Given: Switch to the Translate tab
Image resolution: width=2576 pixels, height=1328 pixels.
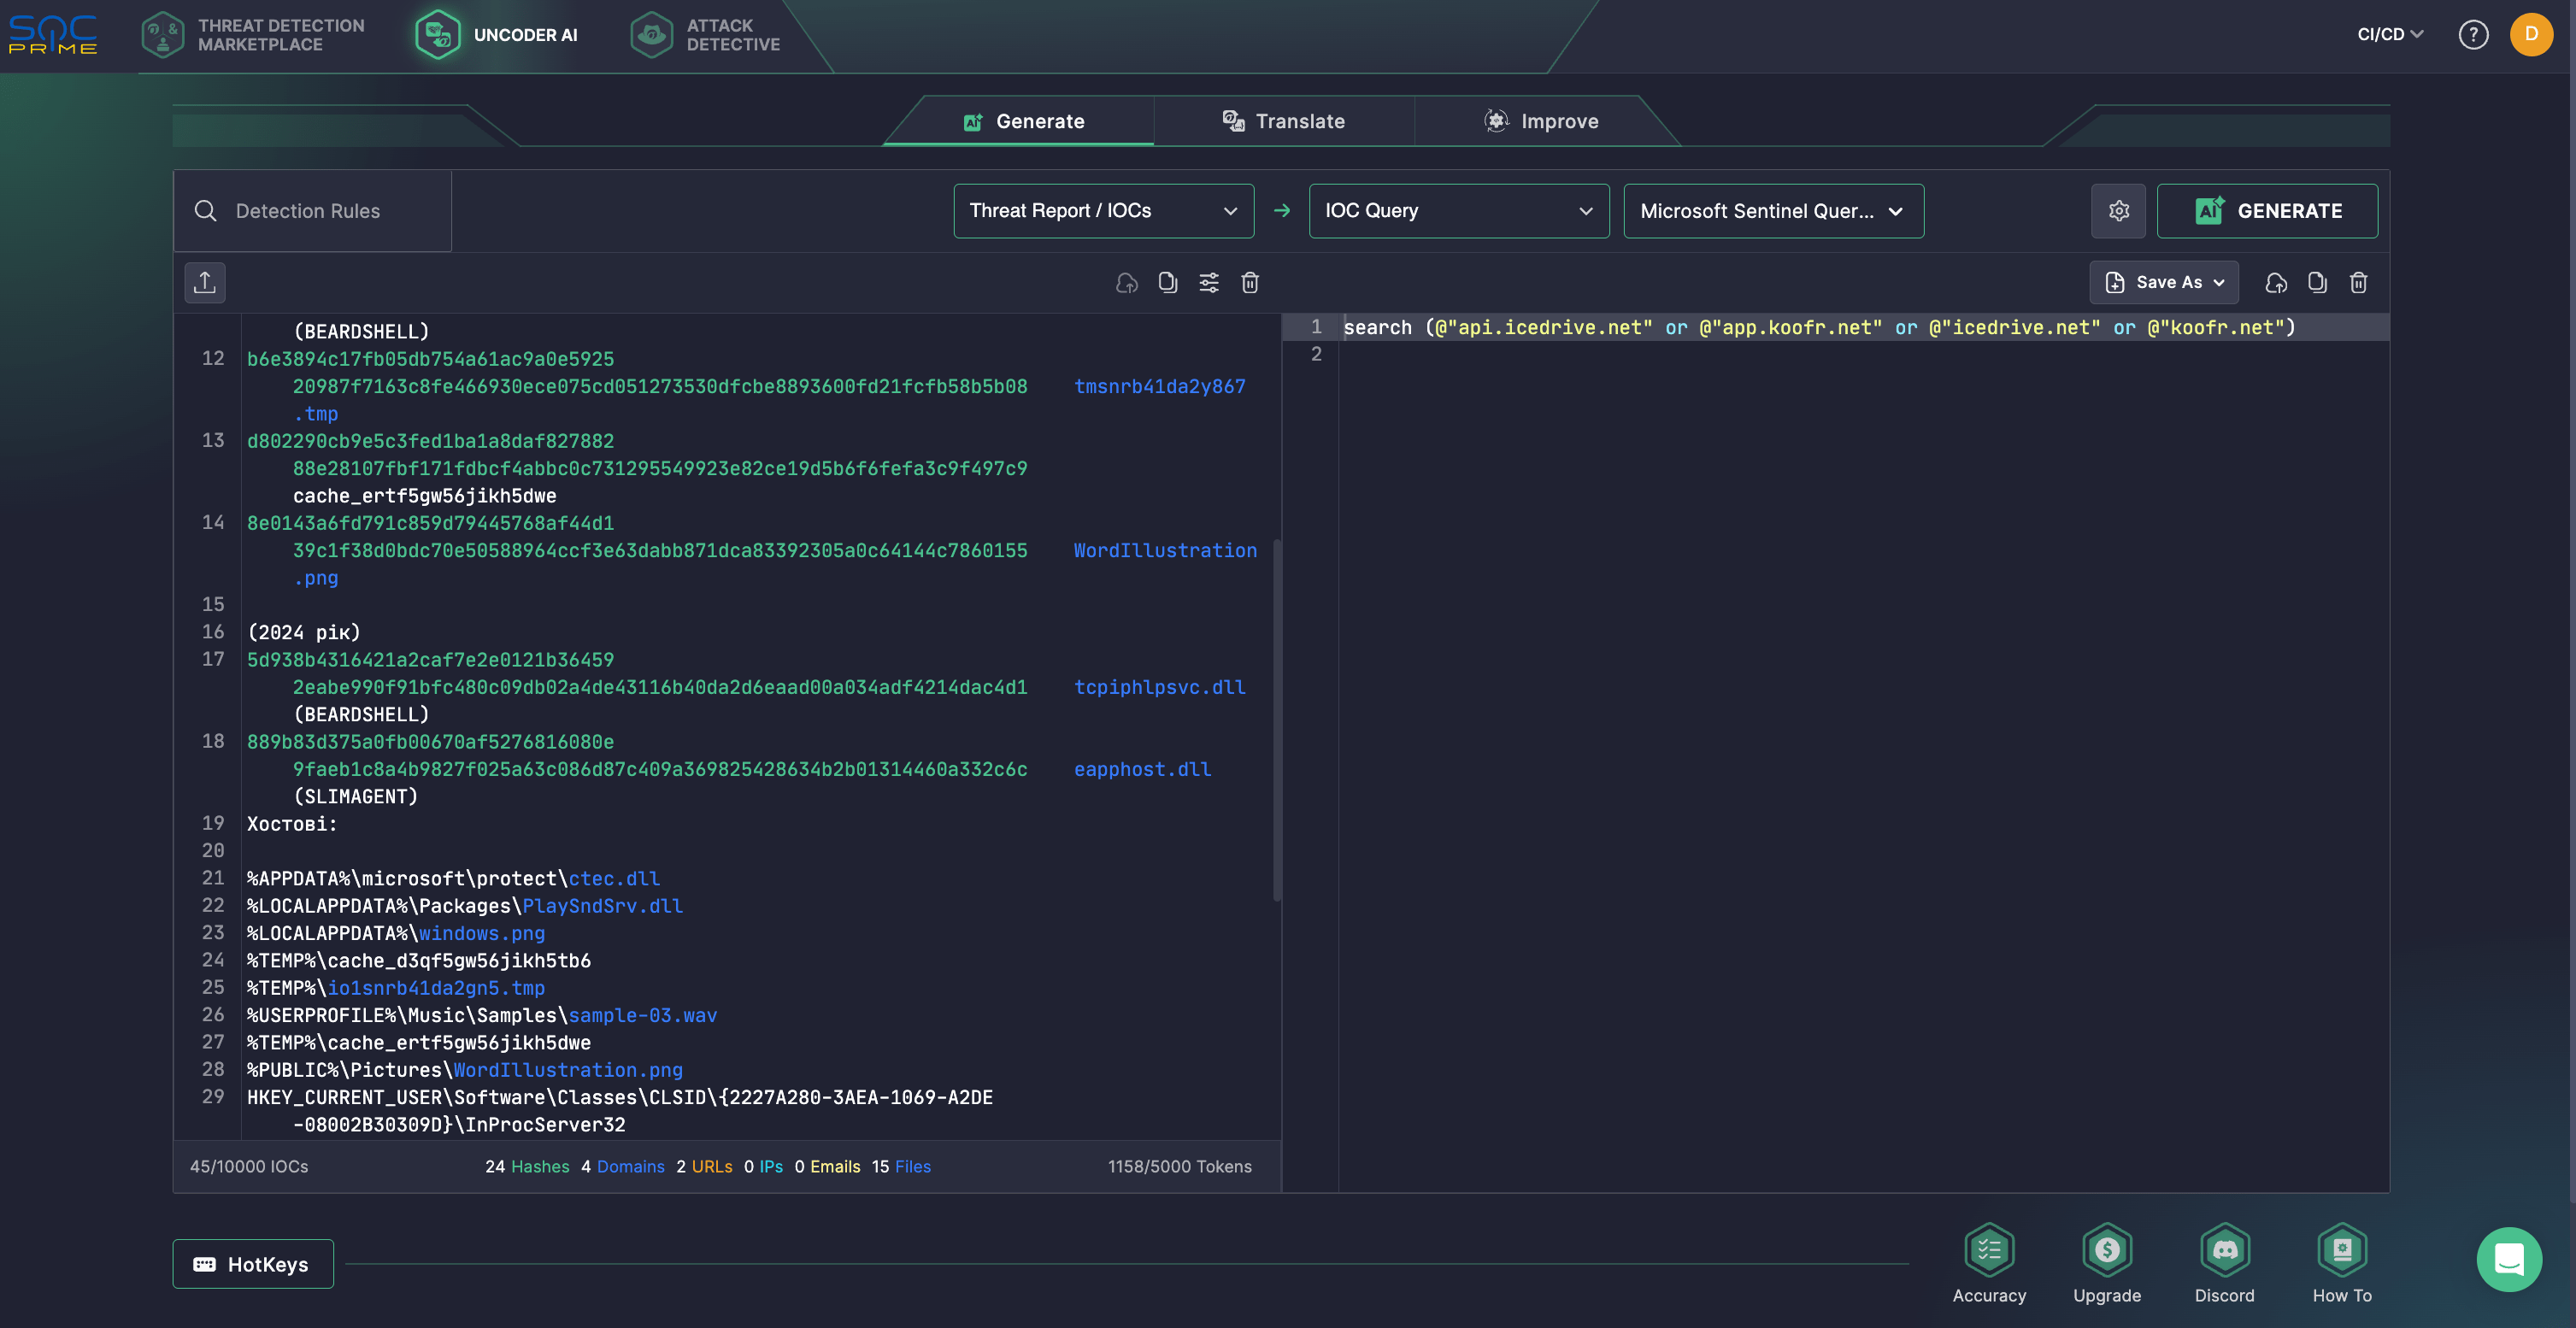Looking at the screenshot, I should coord(1284,121).
